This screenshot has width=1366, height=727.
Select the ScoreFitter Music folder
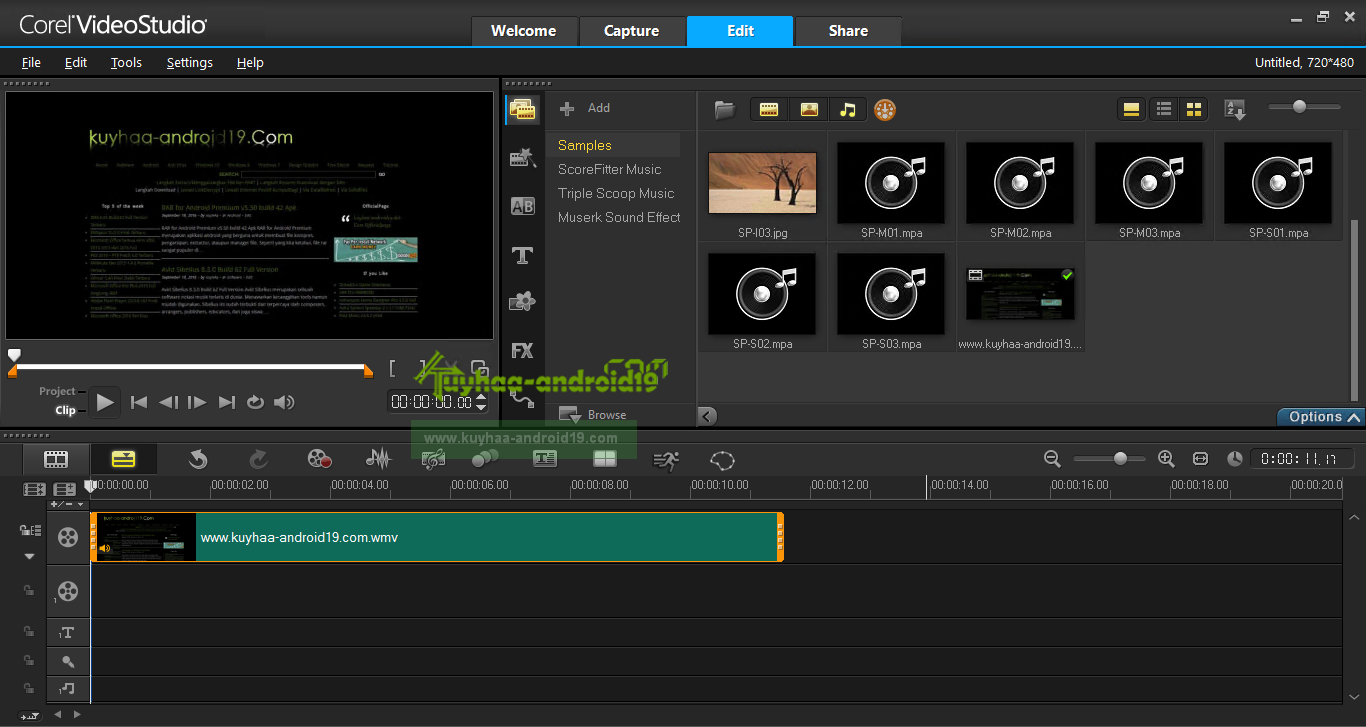coord(610,169)
